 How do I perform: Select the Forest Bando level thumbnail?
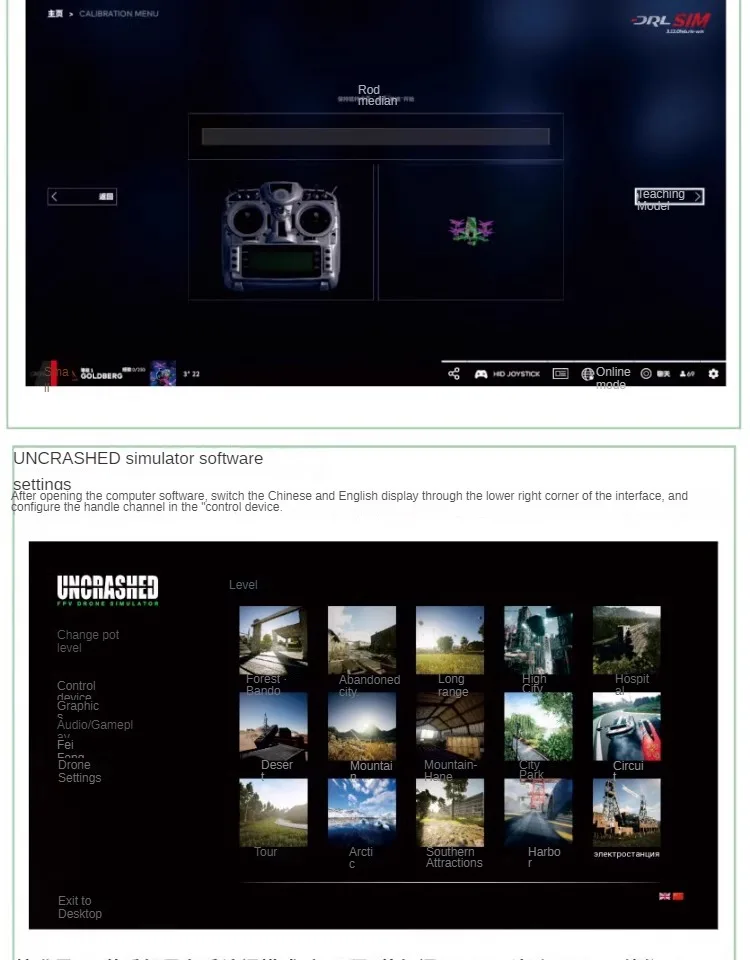[x=273, y=640]
